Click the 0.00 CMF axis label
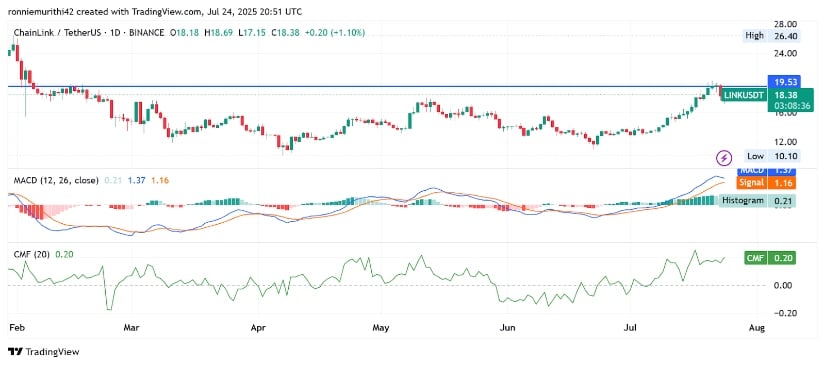The height and width of the screenshot is (365, 825). pyautogui.click(x=783, y=285)
